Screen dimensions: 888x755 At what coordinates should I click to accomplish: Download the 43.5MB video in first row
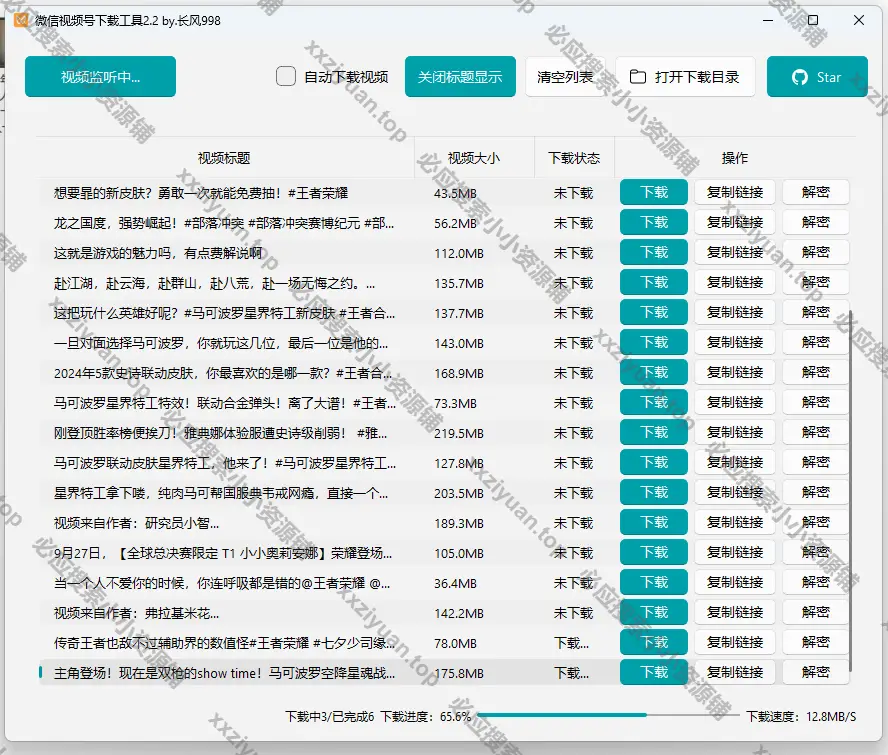(x=654, y=193)
